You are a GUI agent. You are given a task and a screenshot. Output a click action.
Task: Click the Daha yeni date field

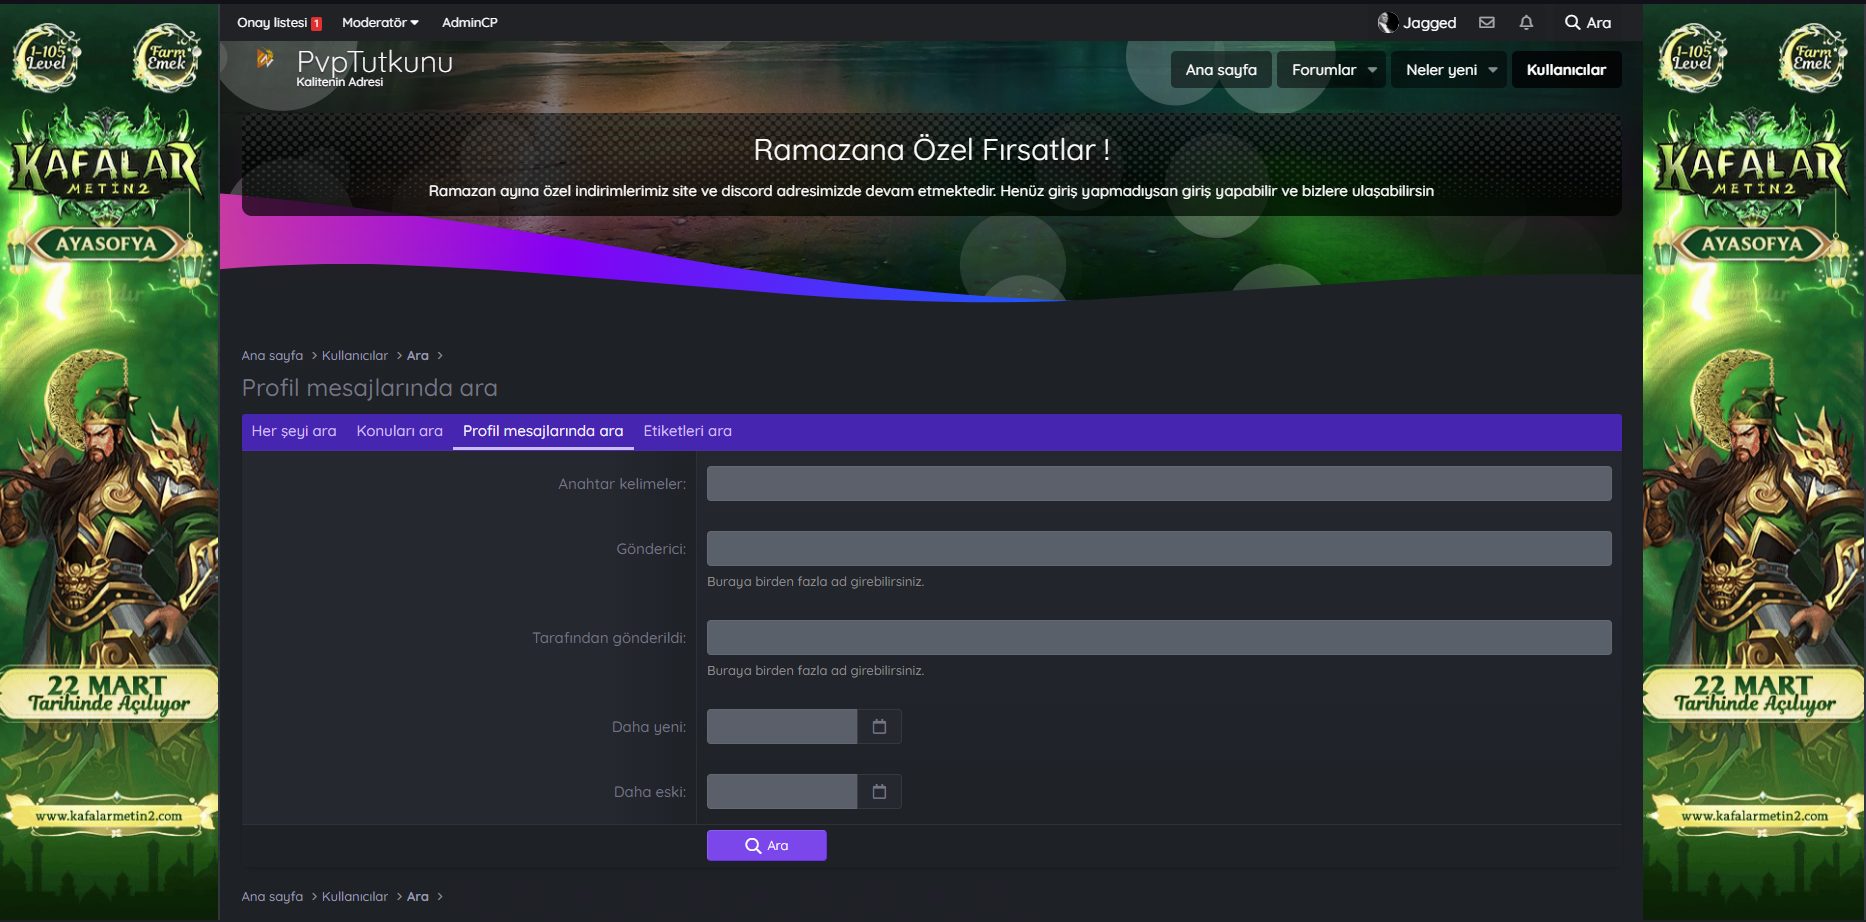click(x=782, y=727)
